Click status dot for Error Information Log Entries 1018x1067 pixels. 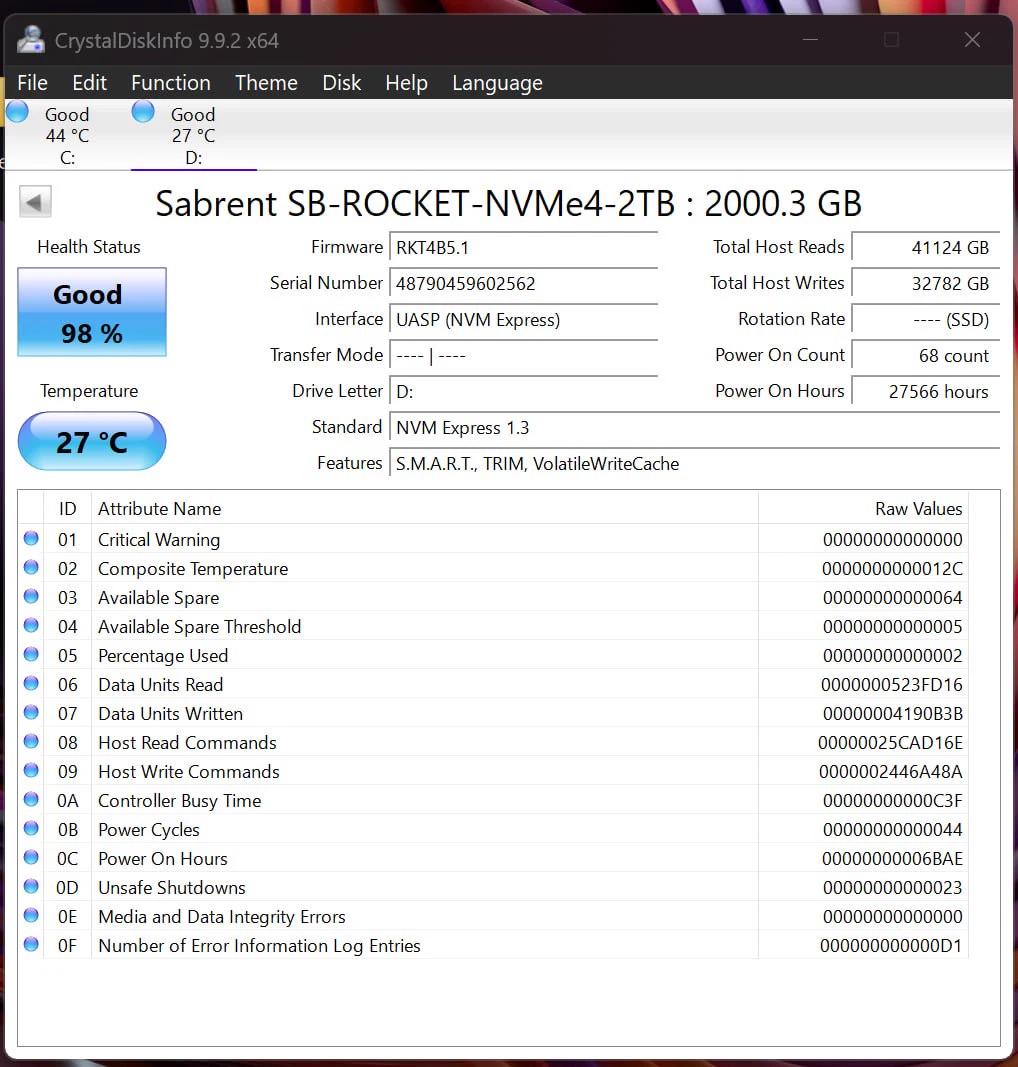coord(31,945)
